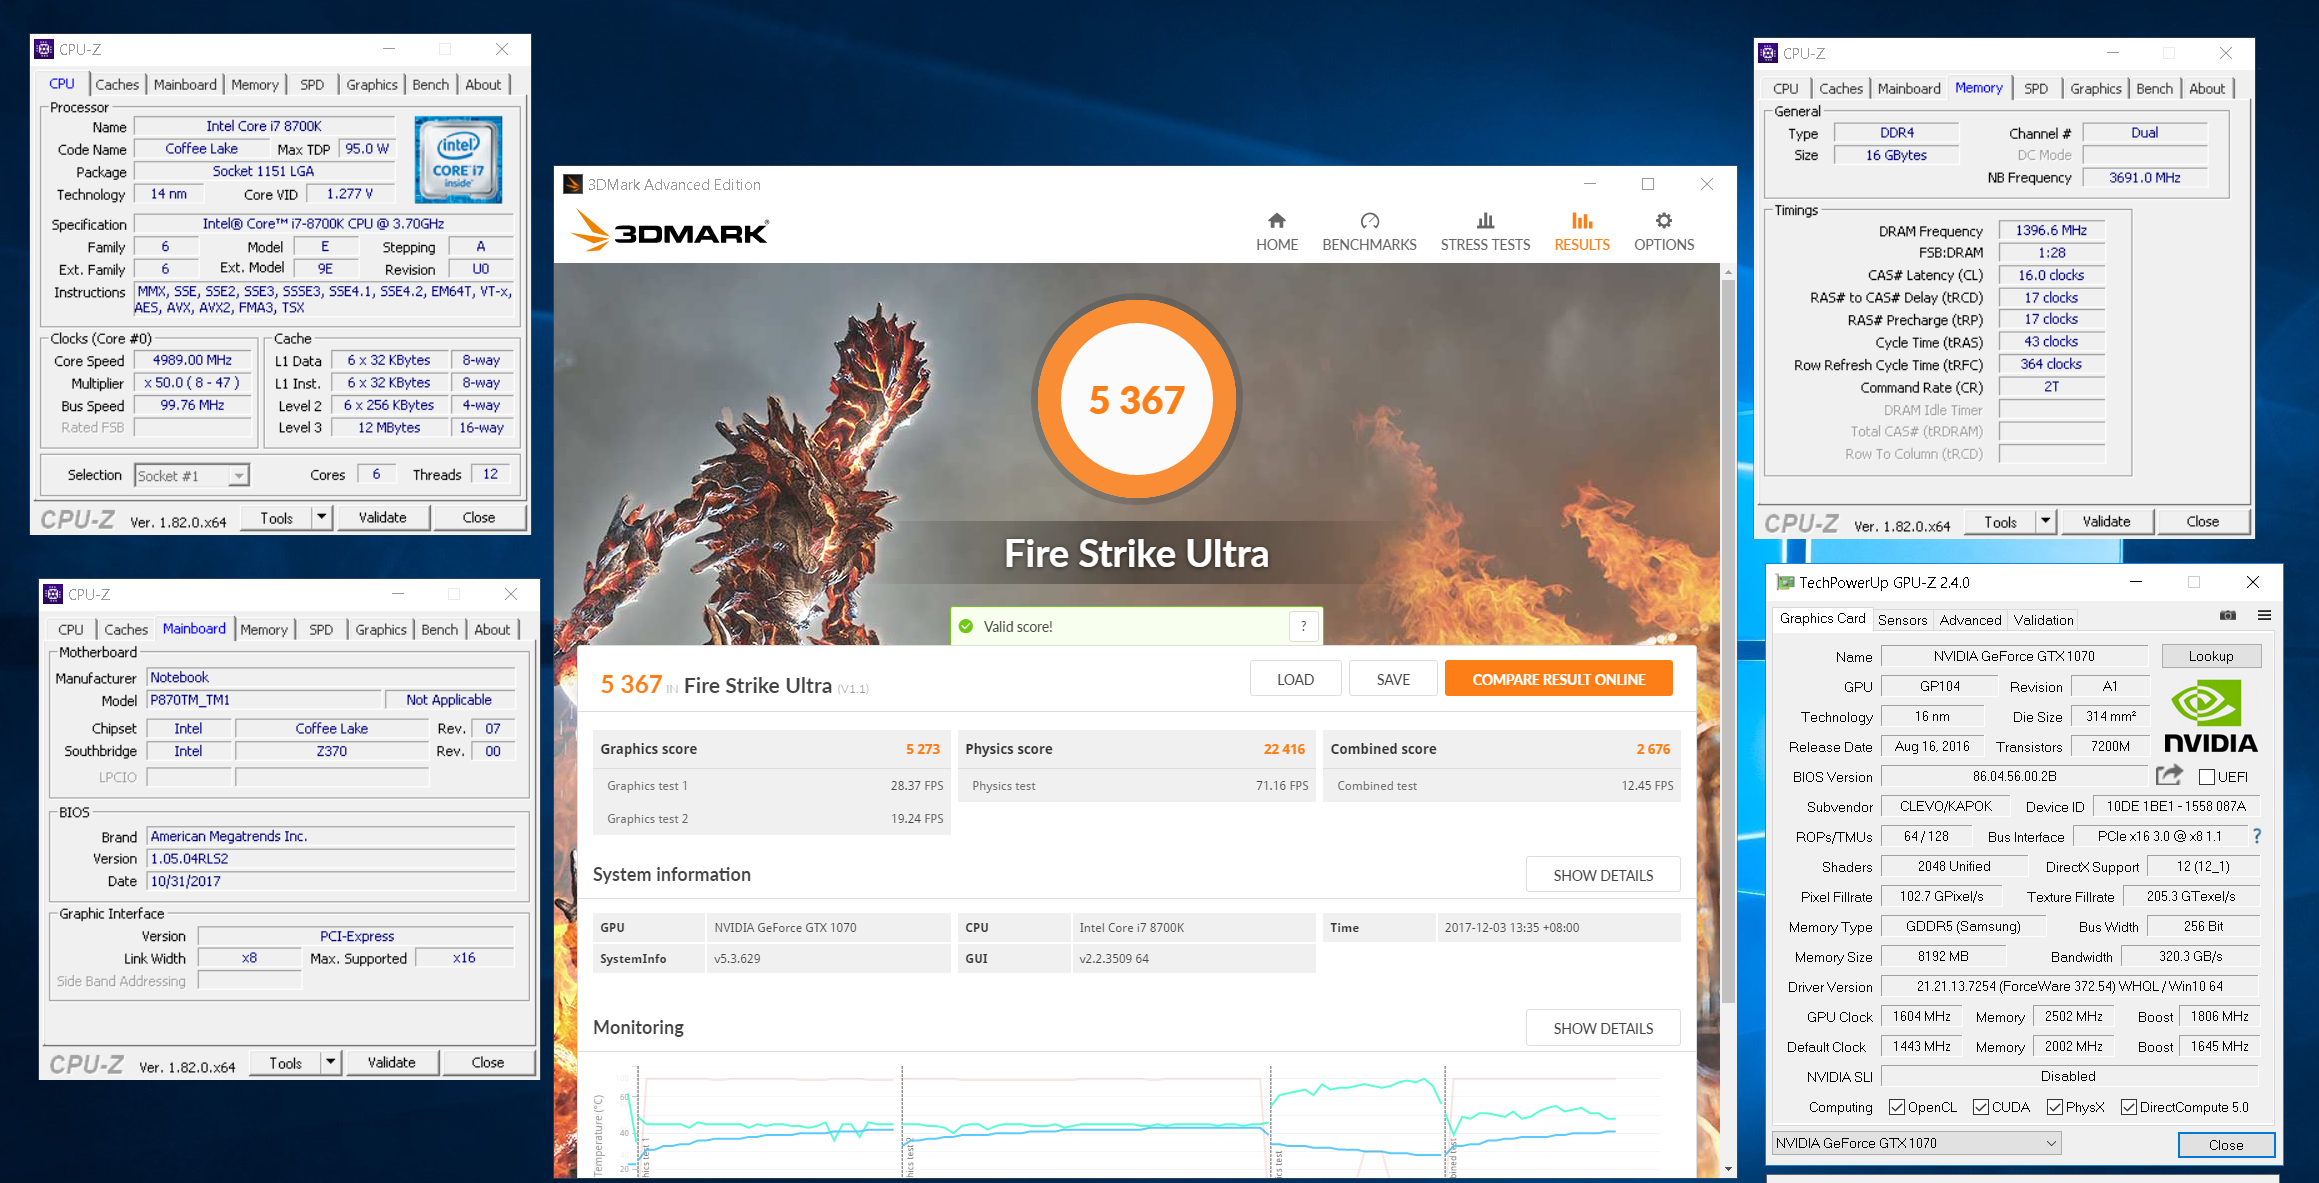Click Close button in CPU-Z Memory window

pyautogui.click(x=2202, y=522)
